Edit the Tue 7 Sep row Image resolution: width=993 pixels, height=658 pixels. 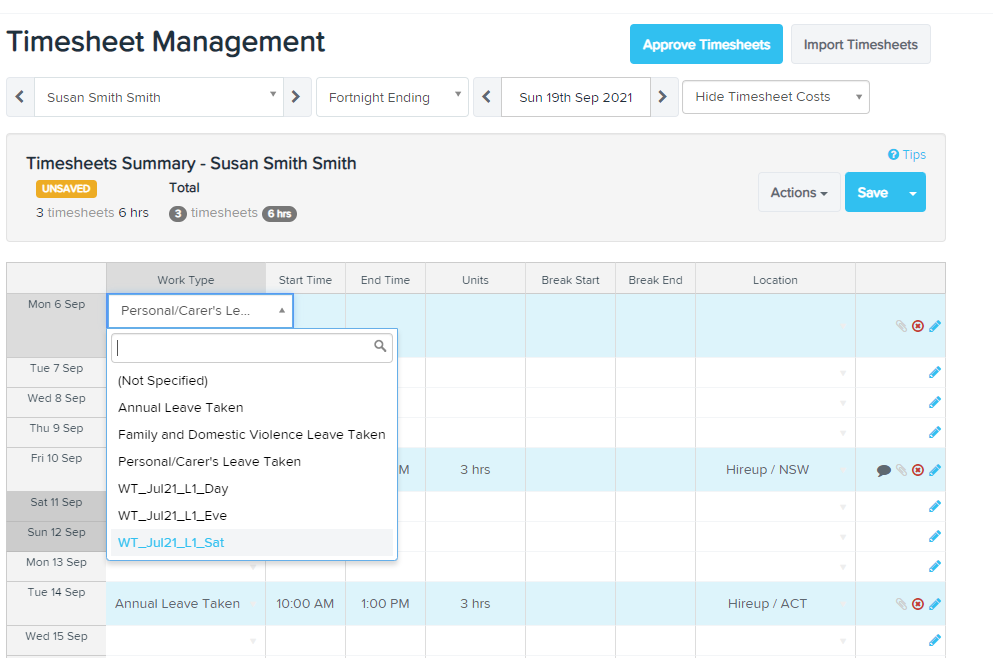(934, 371)
